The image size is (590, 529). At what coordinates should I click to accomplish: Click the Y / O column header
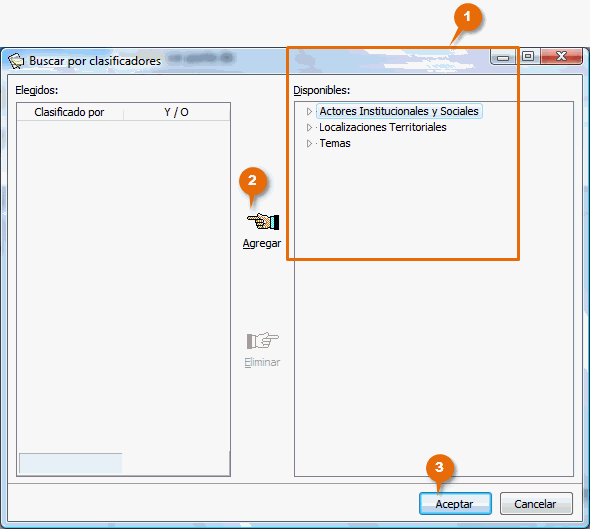176,112
